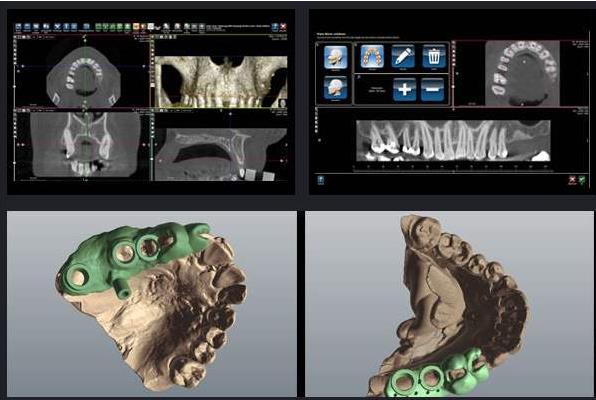
Task: Select the sagittal cross-section view pane
Action: (x=220, y=147)
